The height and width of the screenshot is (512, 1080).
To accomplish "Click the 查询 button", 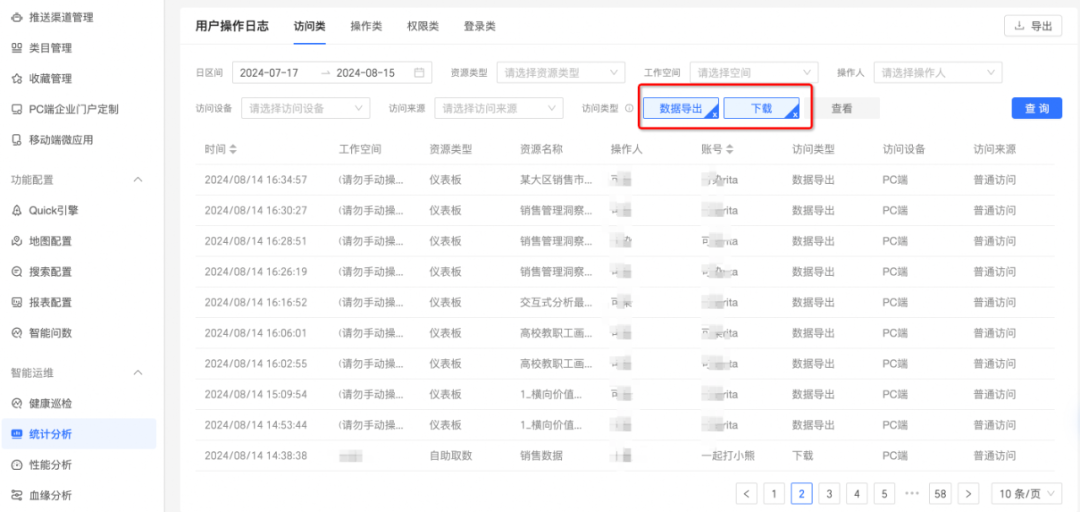I will [1037, 108].
